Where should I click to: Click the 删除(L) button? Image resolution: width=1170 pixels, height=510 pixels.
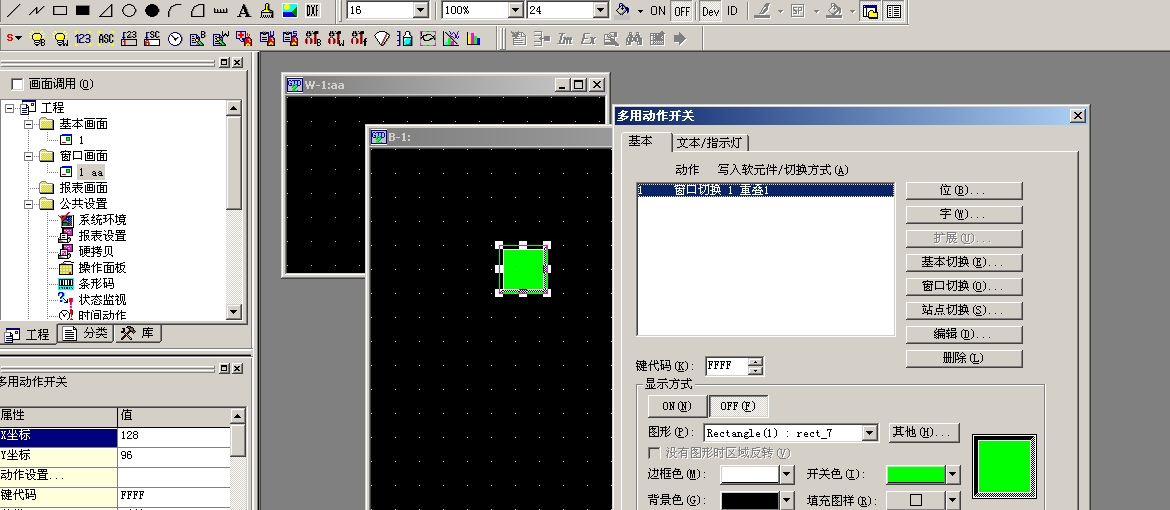964,358
